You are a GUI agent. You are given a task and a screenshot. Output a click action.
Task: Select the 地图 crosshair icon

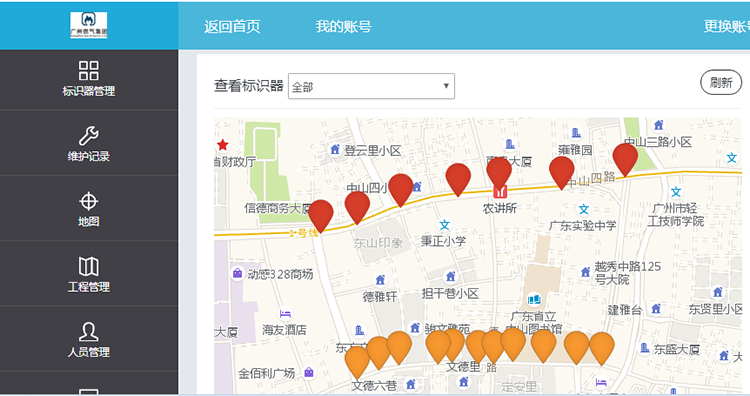(x=88, y=201)
